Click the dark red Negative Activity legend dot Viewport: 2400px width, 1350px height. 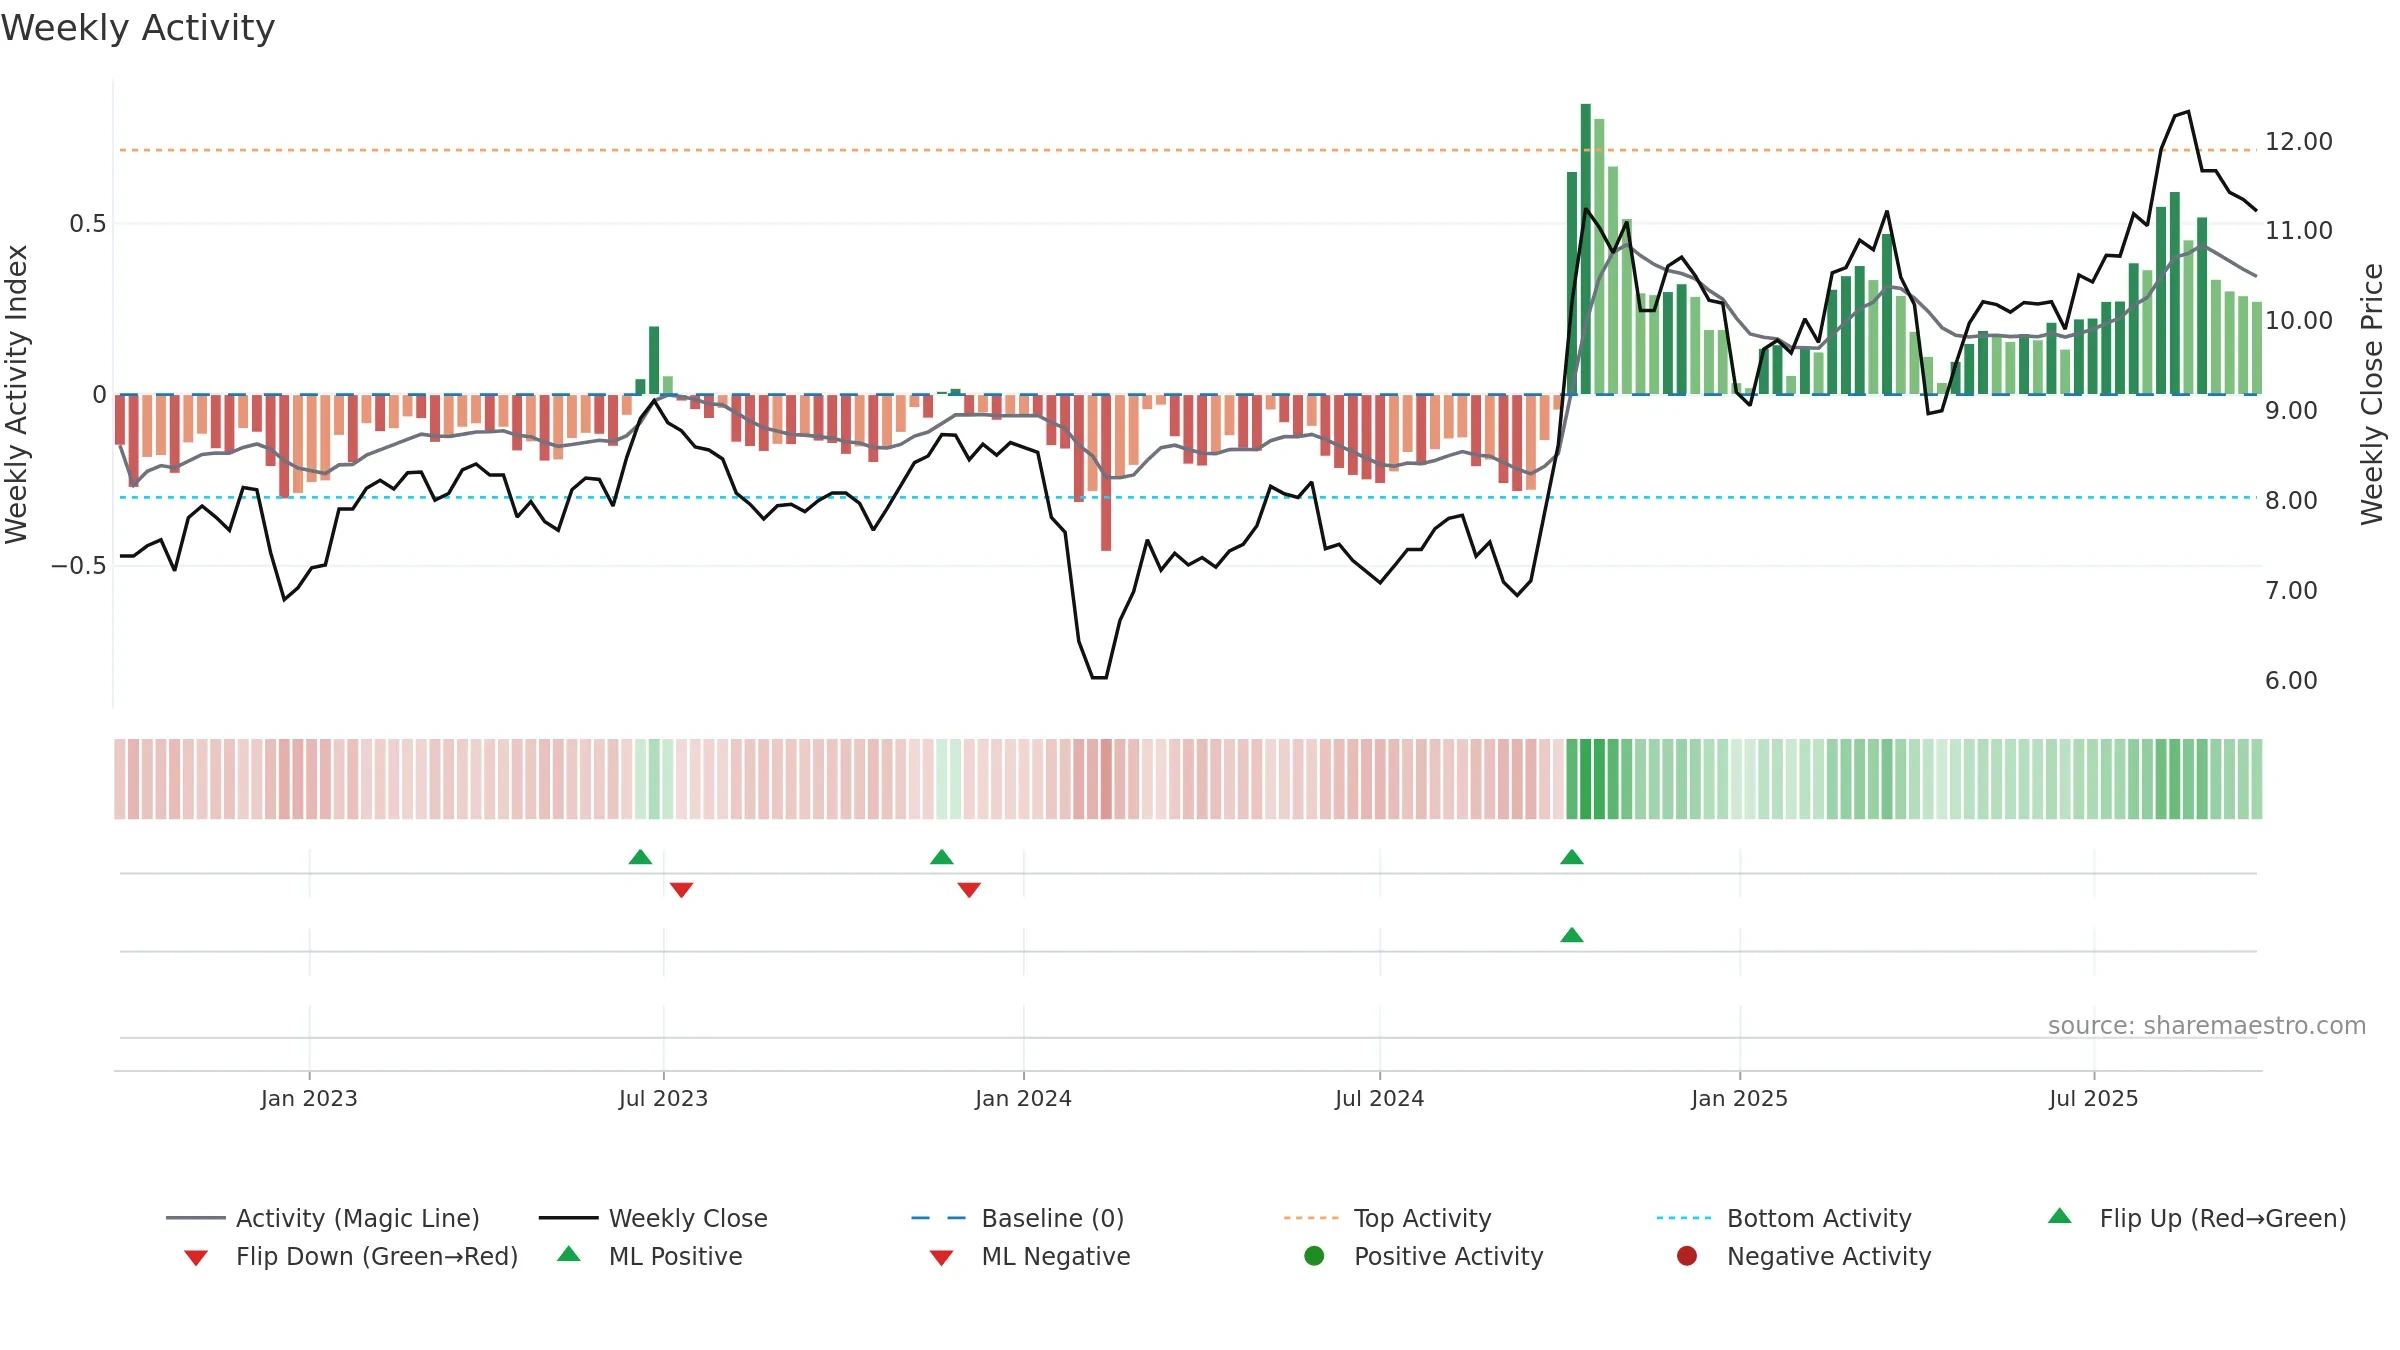[x=1687, y=1256]
